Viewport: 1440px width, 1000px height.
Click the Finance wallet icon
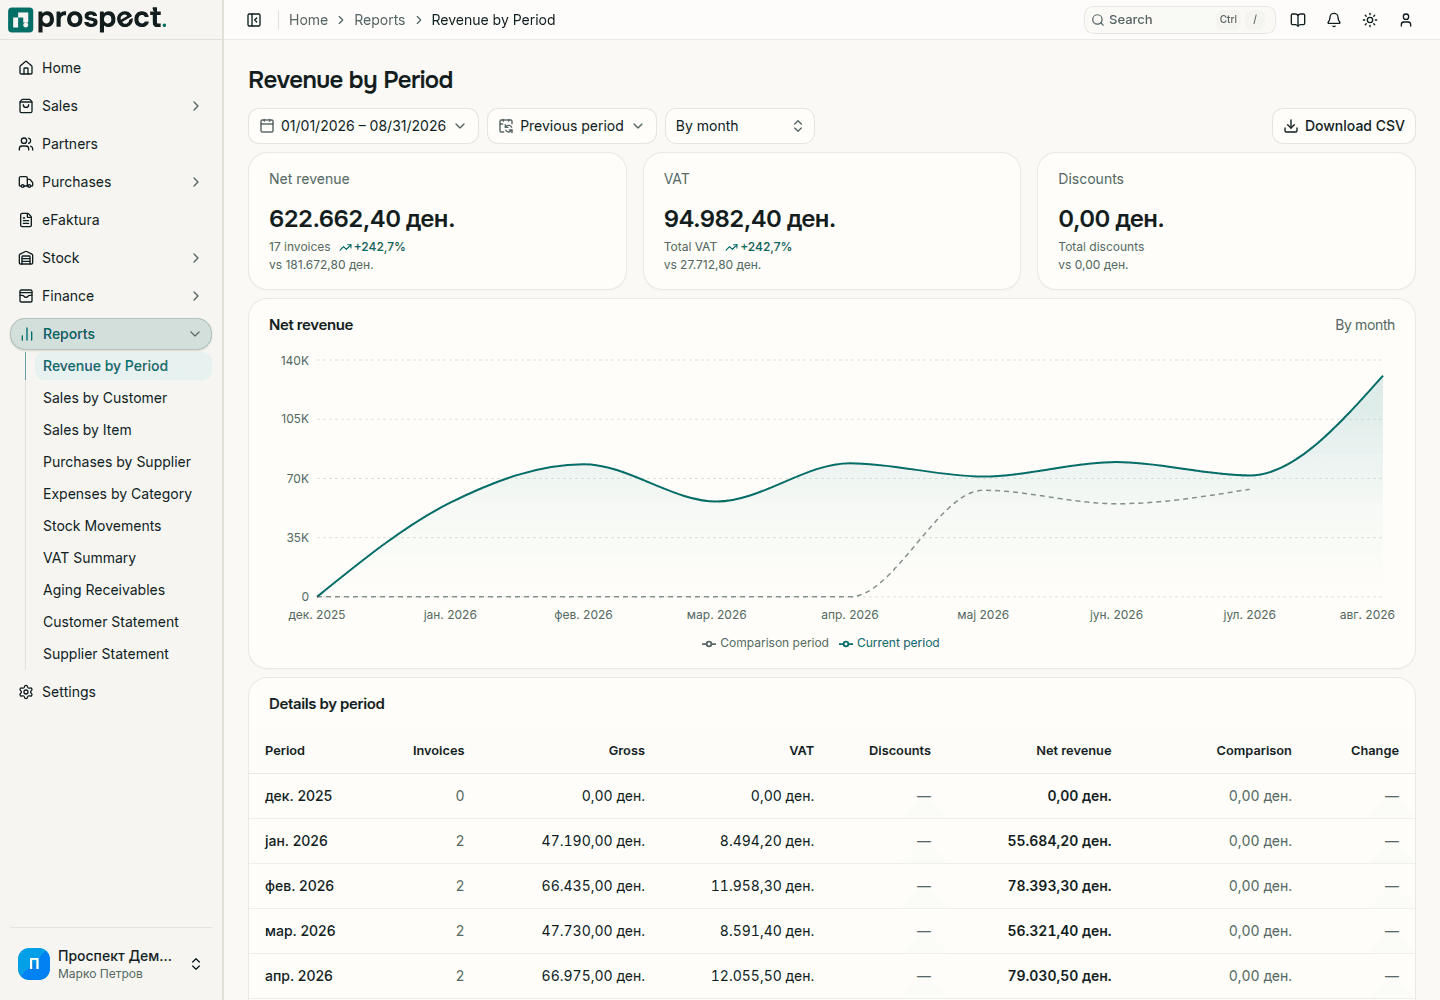[26, 296]
